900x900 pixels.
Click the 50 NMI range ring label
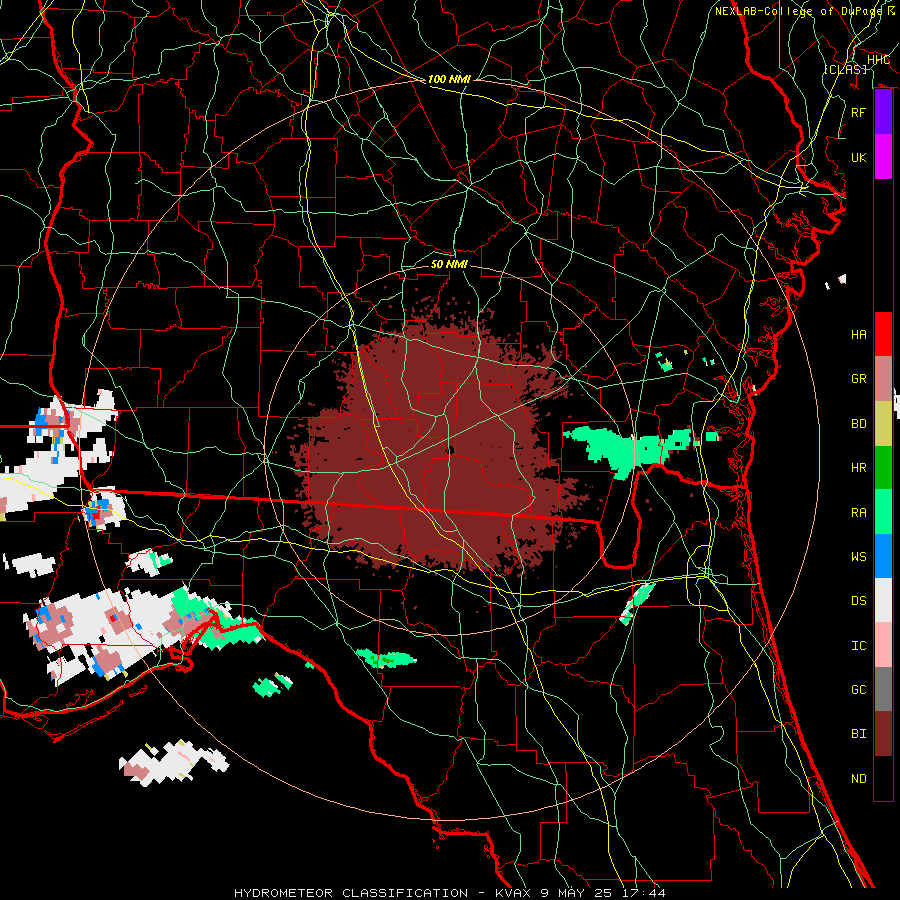pyautogui.click(x=449, y=264)
